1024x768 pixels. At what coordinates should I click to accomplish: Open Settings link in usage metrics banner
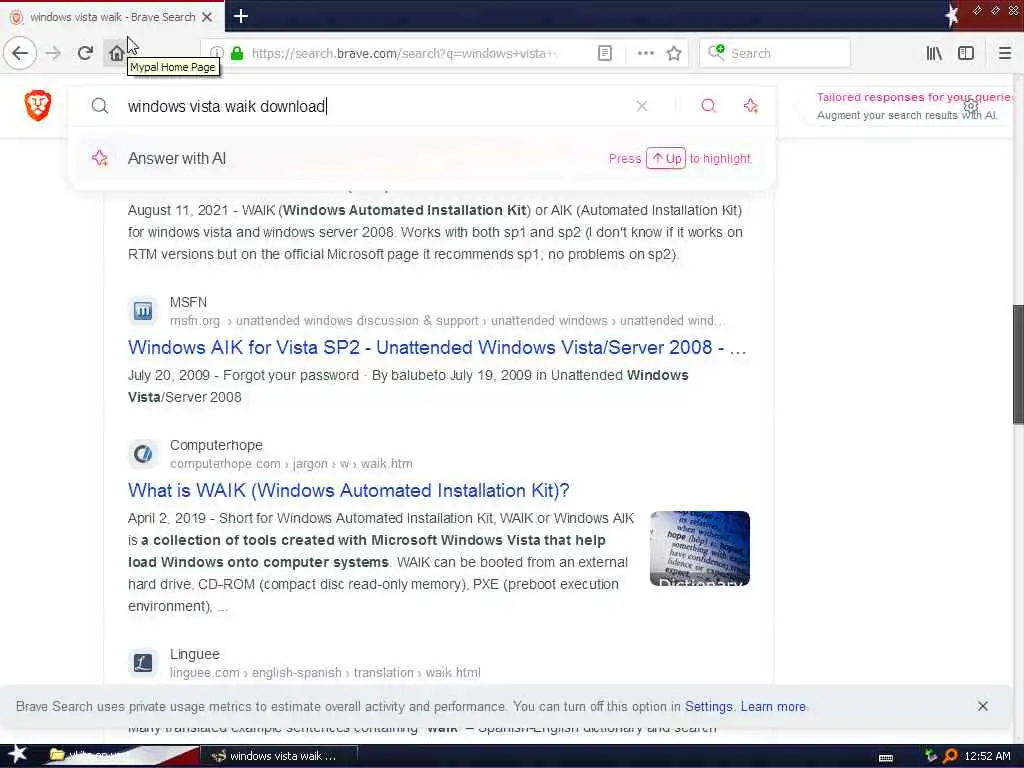(x=709, y=707)
